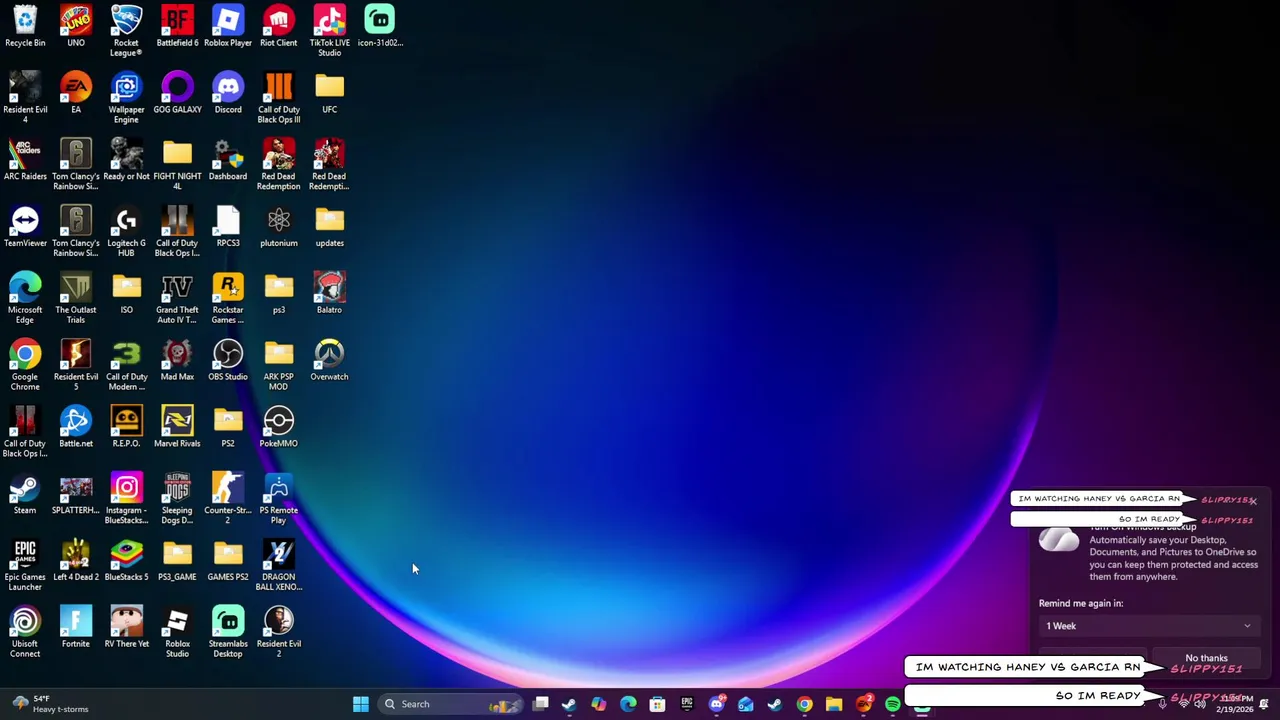Expand the 1 Week reminder dropdown
Screen dimensions: 1280x720
(1149, 626)
